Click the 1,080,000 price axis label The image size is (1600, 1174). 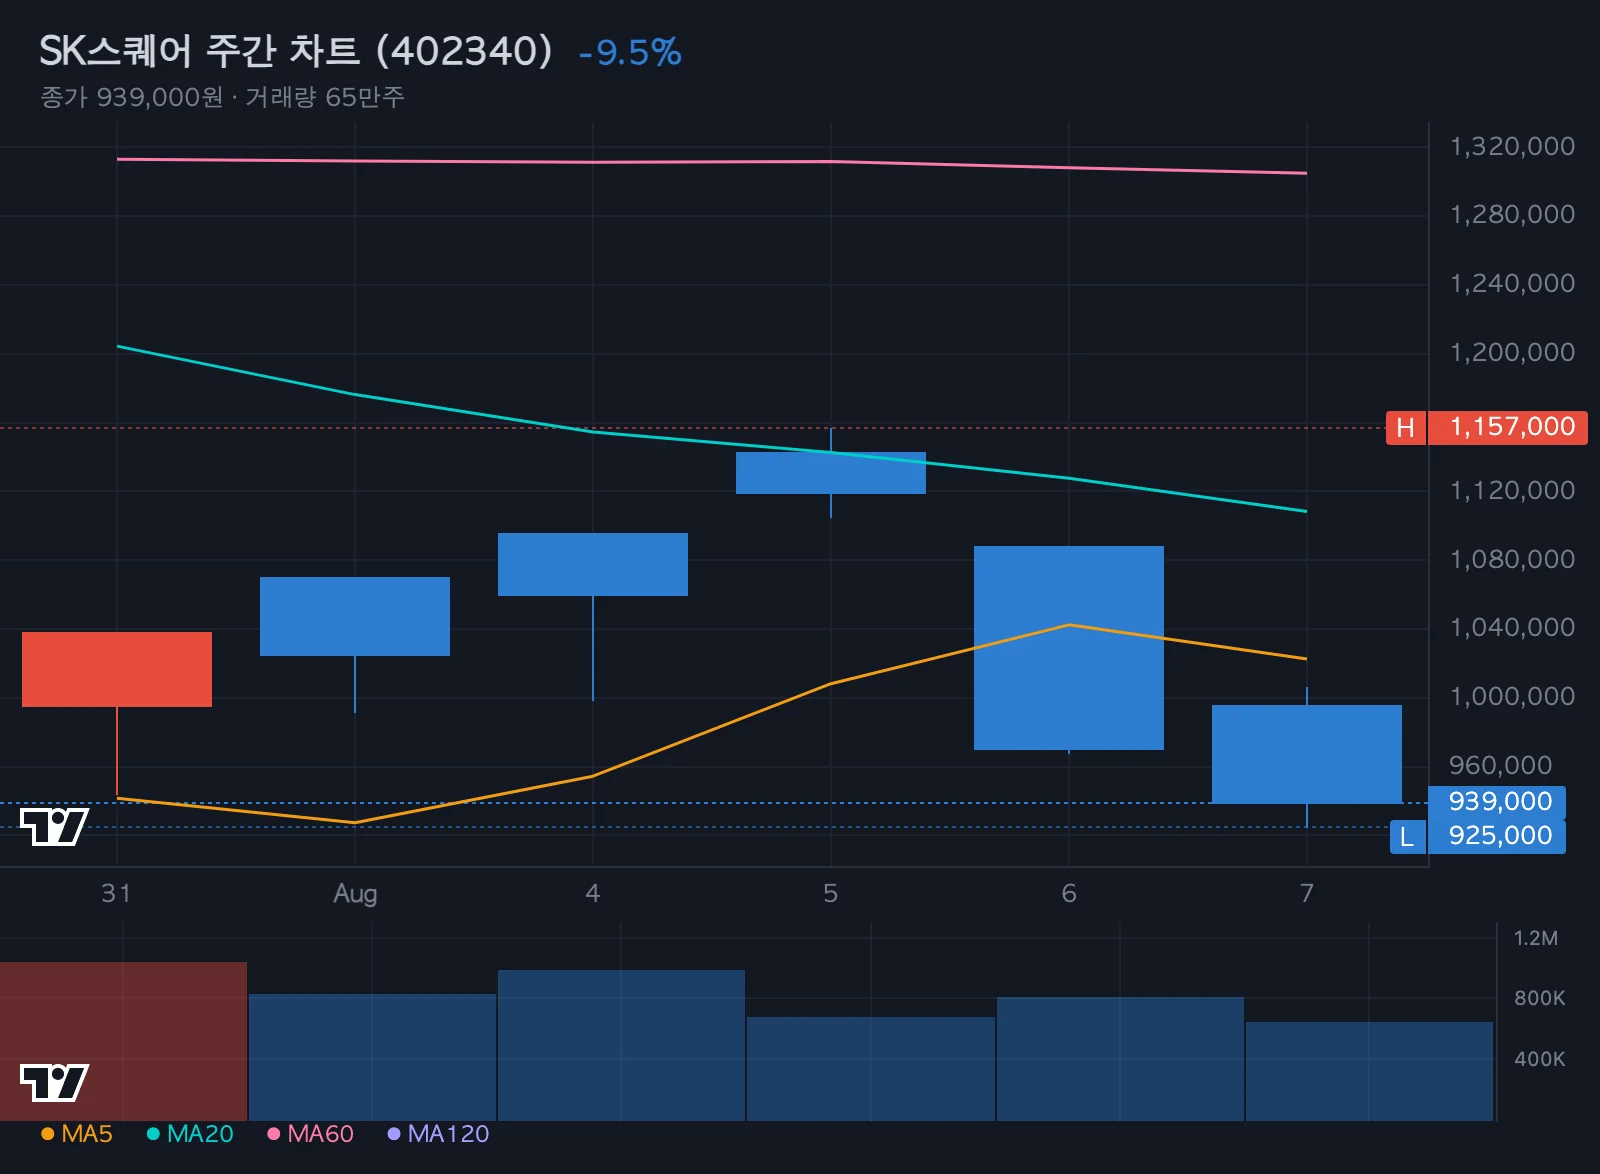(1512, 559)
